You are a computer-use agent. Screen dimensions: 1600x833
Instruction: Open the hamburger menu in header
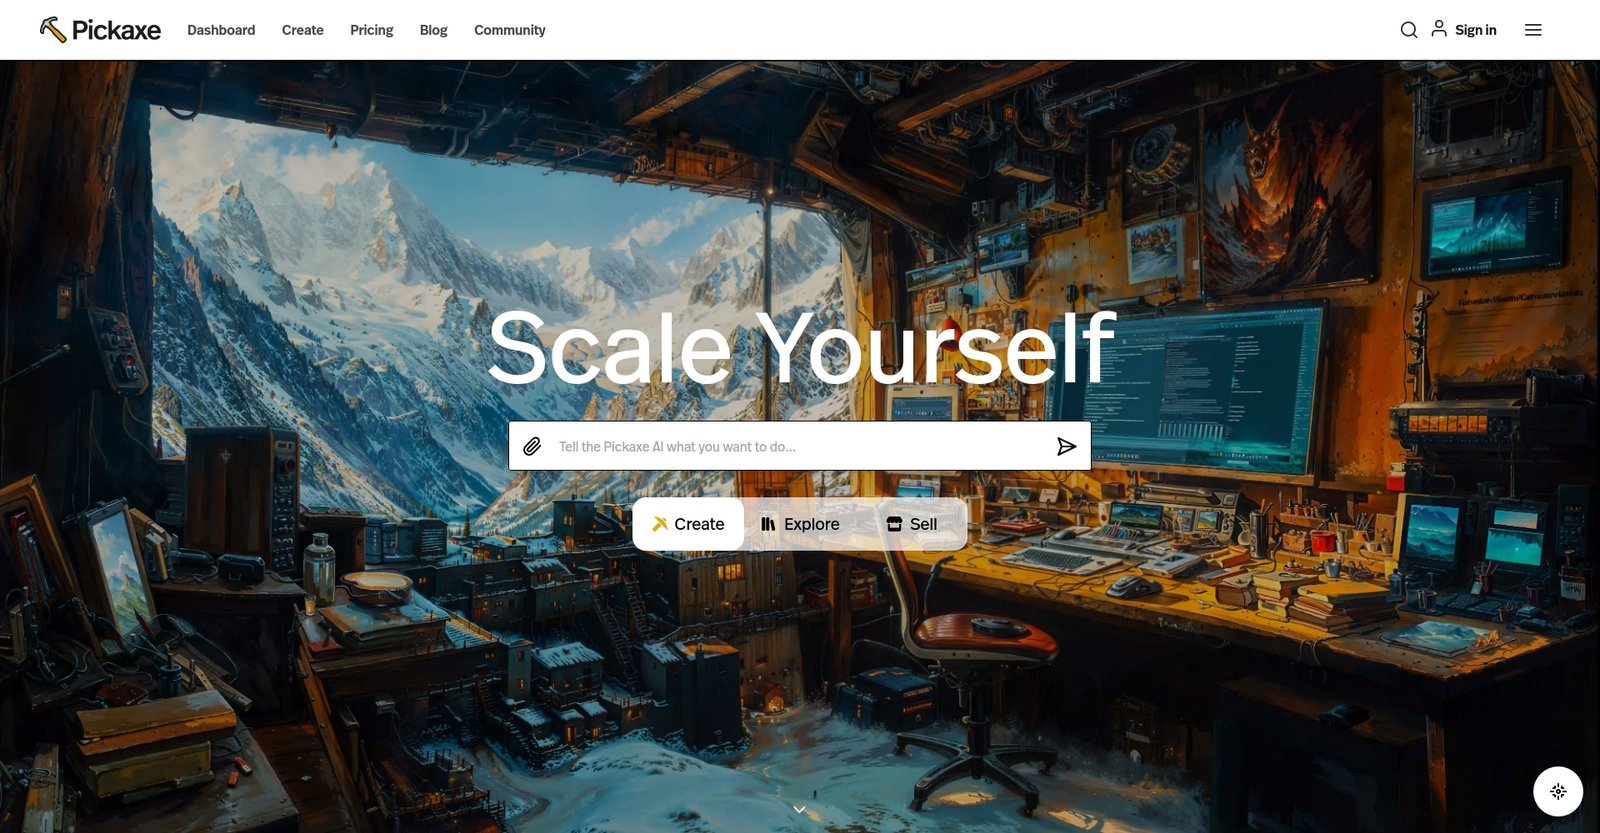pos(1533,30)
